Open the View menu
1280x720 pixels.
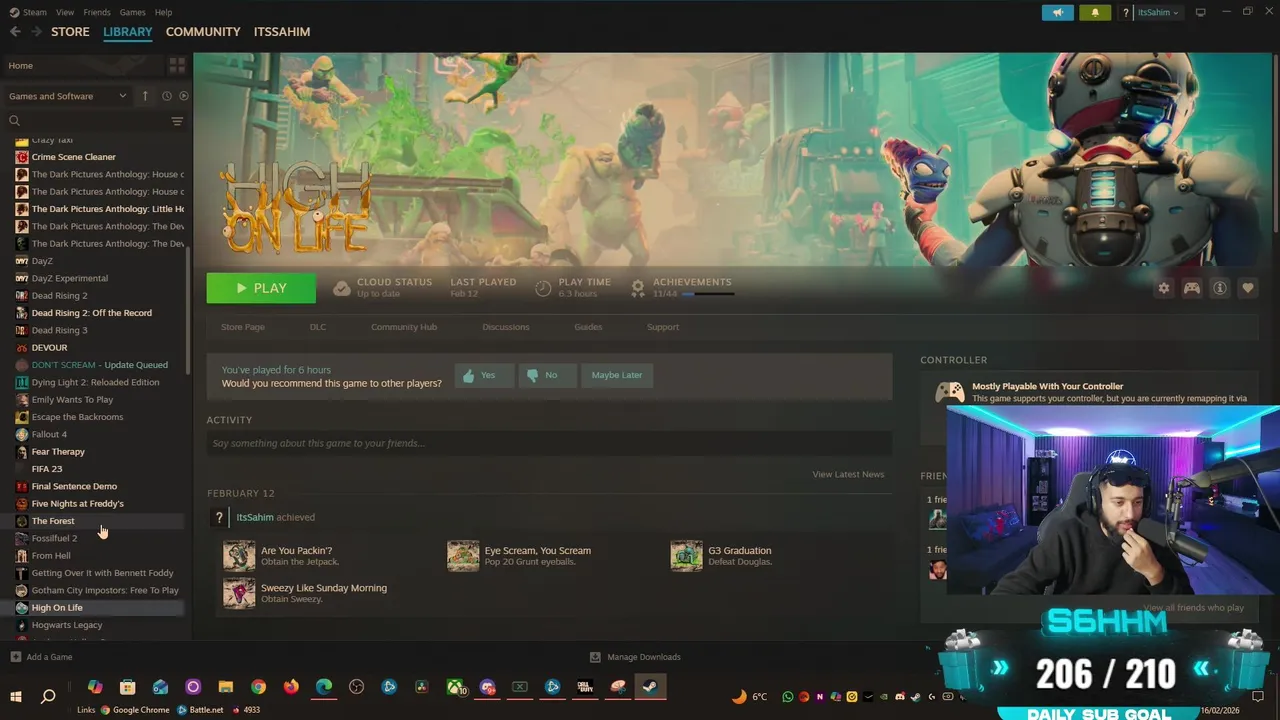[65, 12]
